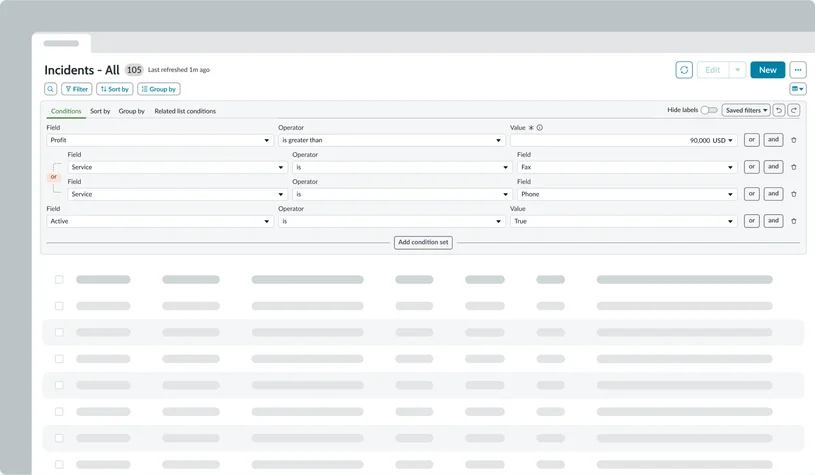Viewport: 815px width, 475px height.
Task: Delete the Profit condition row
Action: point(794,140)
